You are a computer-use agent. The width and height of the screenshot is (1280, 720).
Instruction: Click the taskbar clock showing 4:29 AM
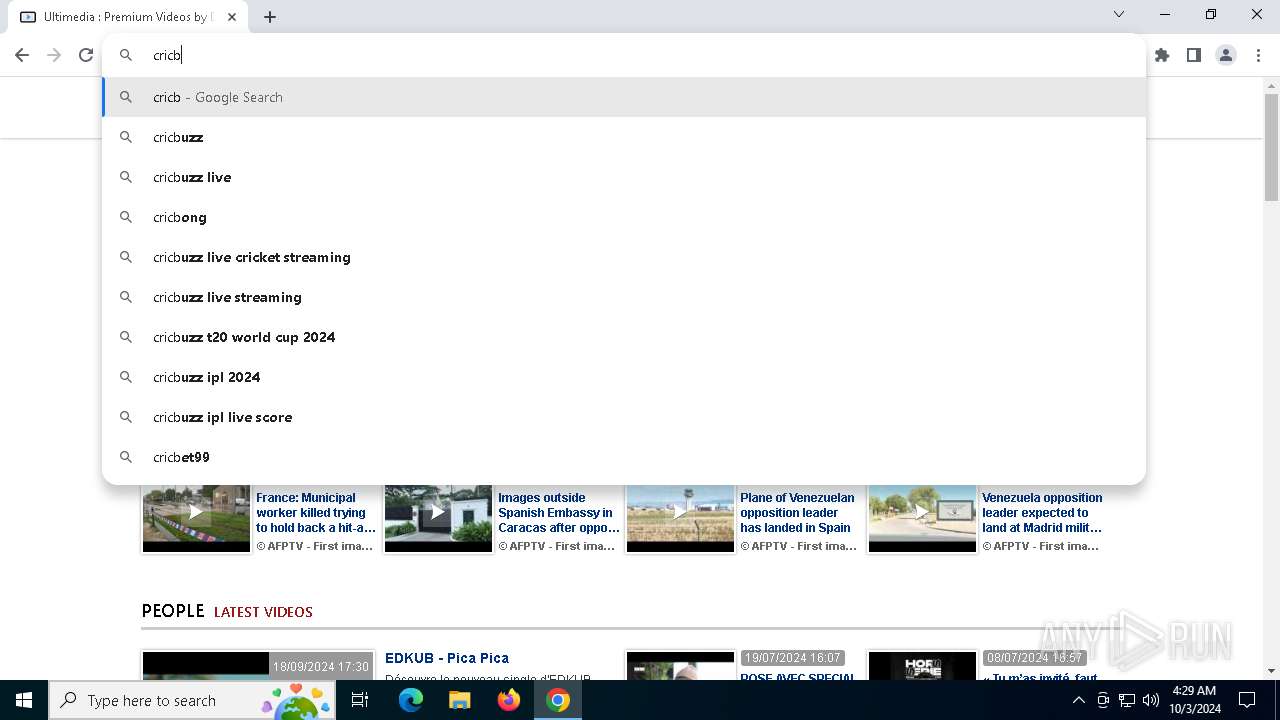(1195, 700)
